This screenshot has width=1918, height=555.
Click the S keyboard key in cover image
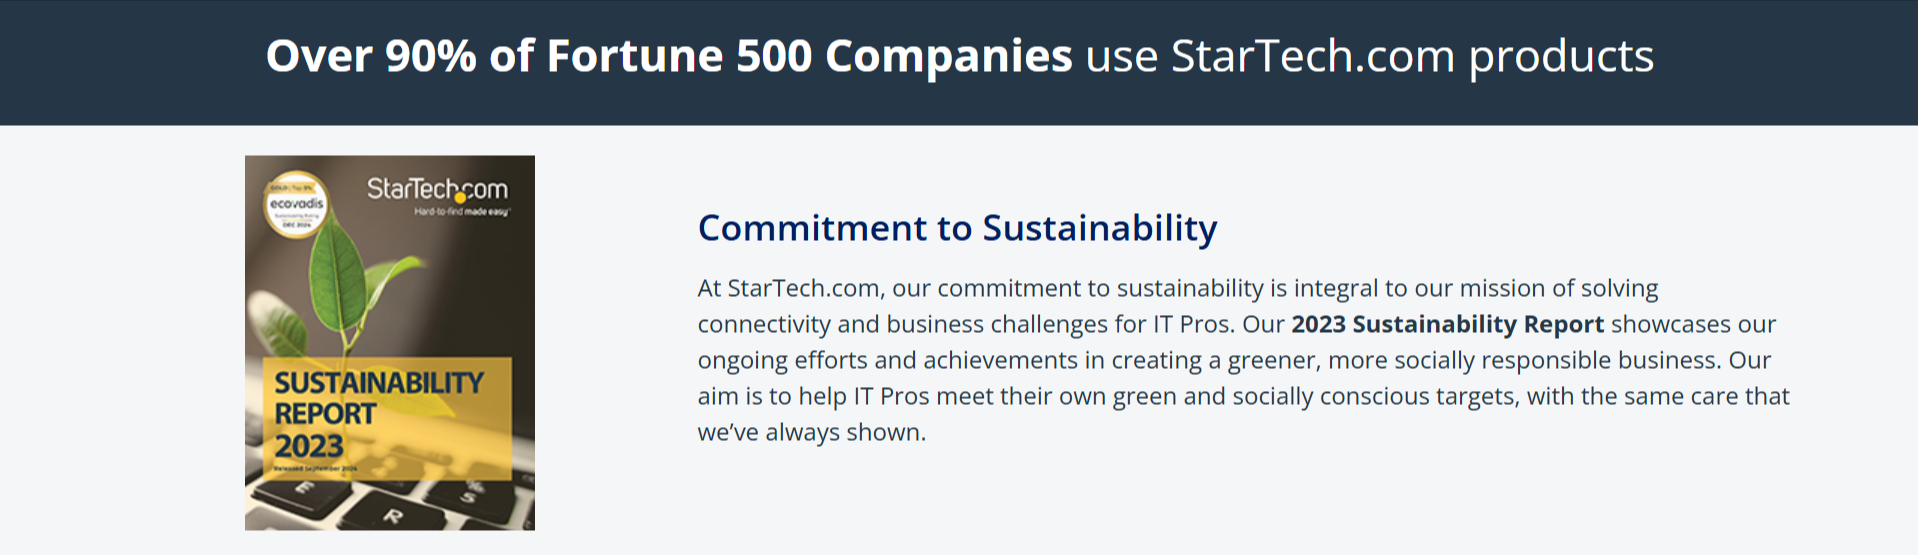coord(467,493)
